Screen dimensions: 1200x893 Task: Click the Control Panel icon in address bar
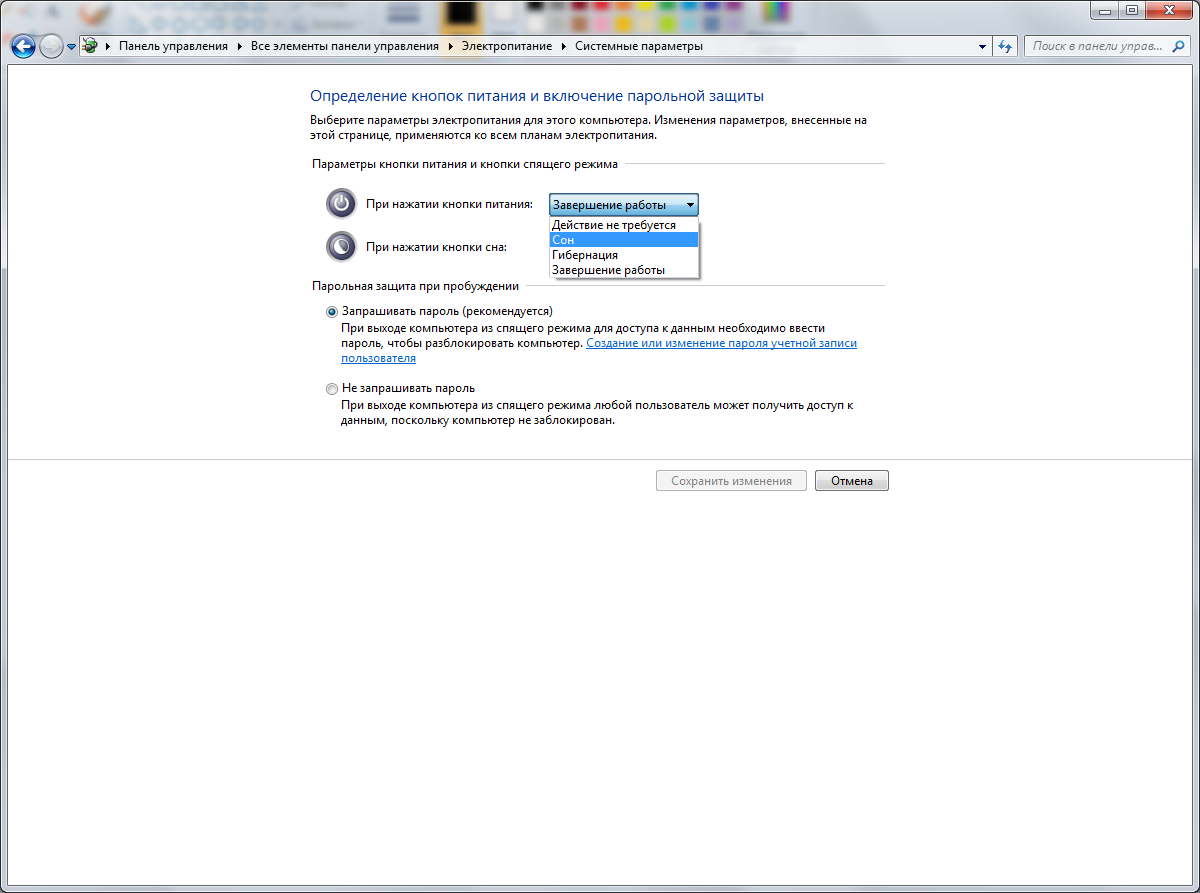91,46
